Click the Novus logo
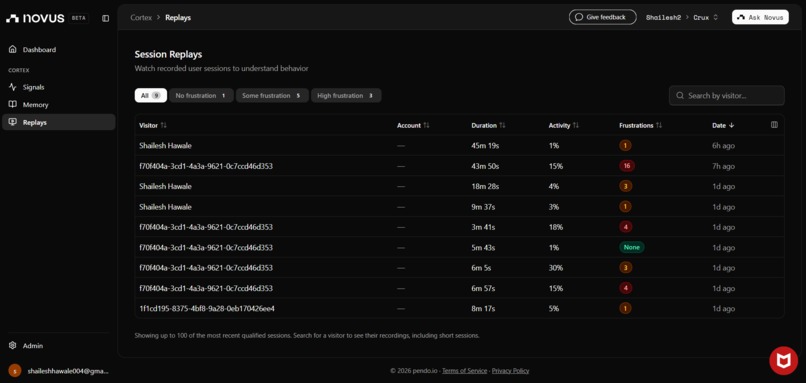This screenshot has width=806, height=383. pos(35,18)
